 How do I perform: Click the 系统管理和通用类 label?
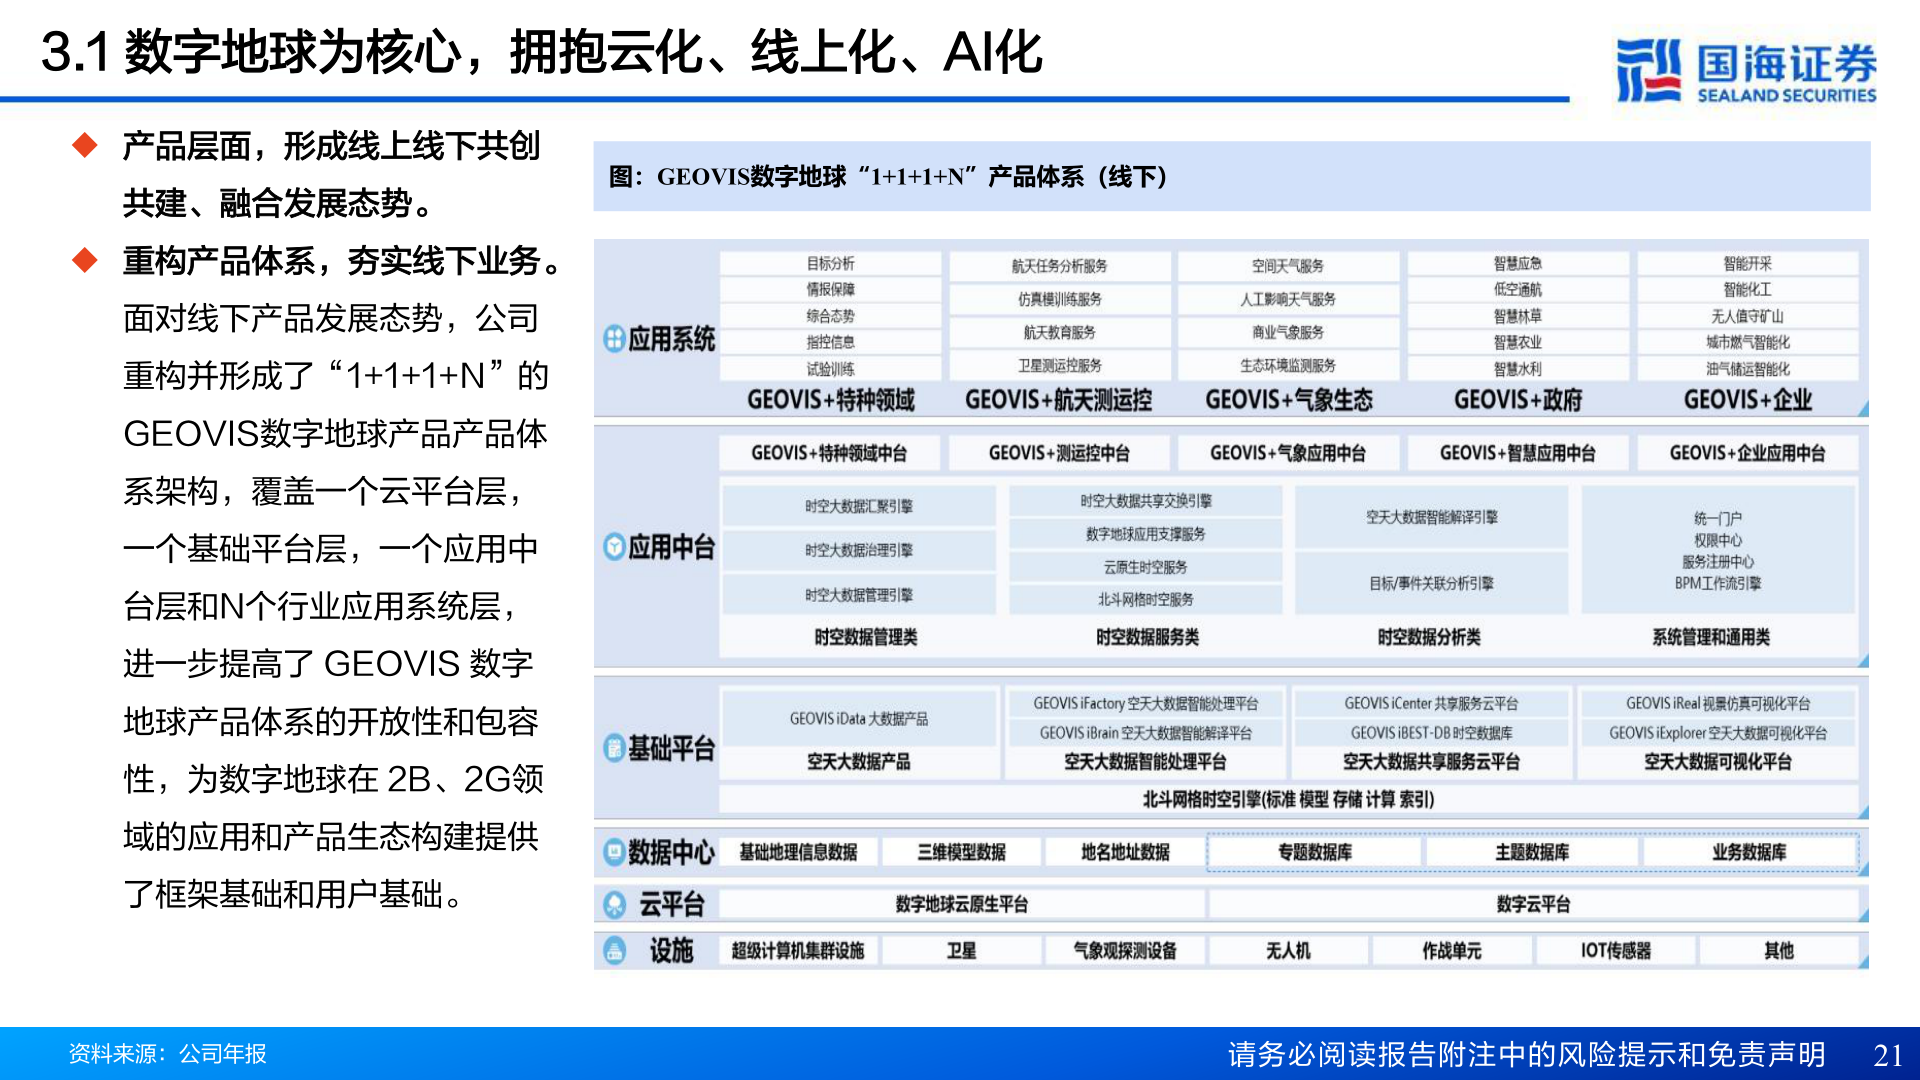tap(1711, 637)
